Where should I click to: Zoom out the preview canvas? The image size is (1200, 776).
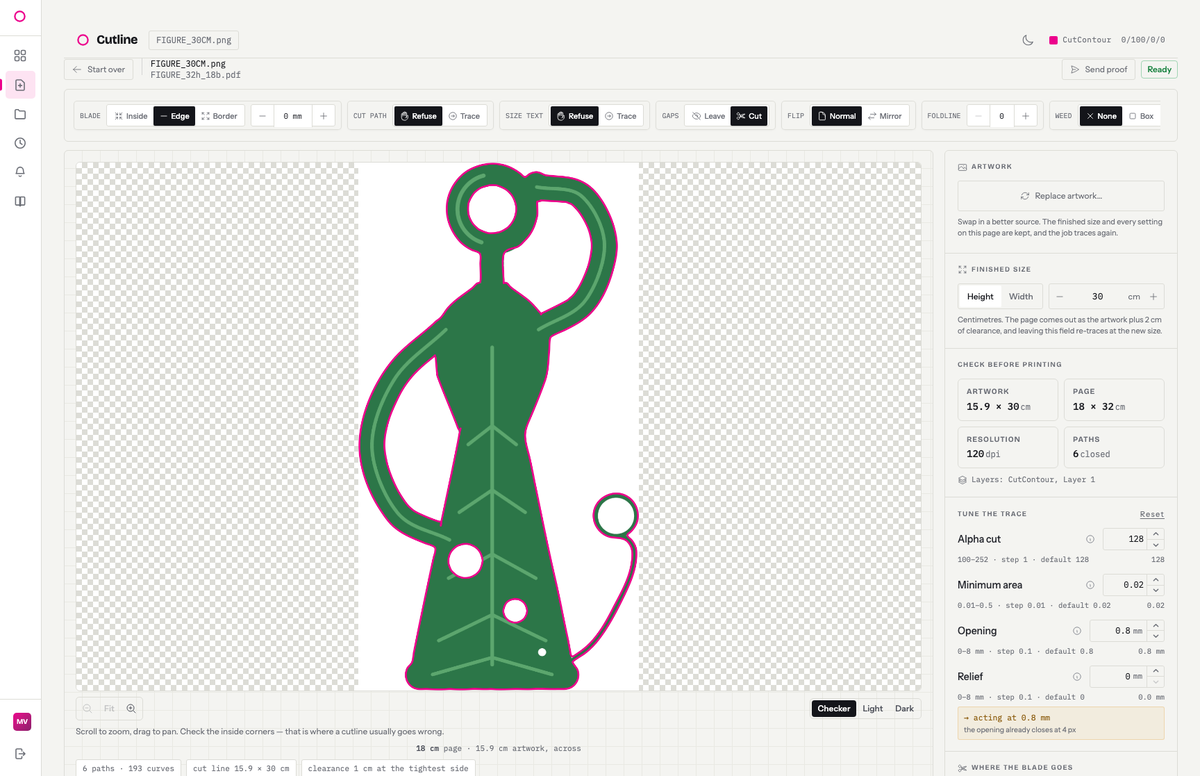(x=87, y=708)
